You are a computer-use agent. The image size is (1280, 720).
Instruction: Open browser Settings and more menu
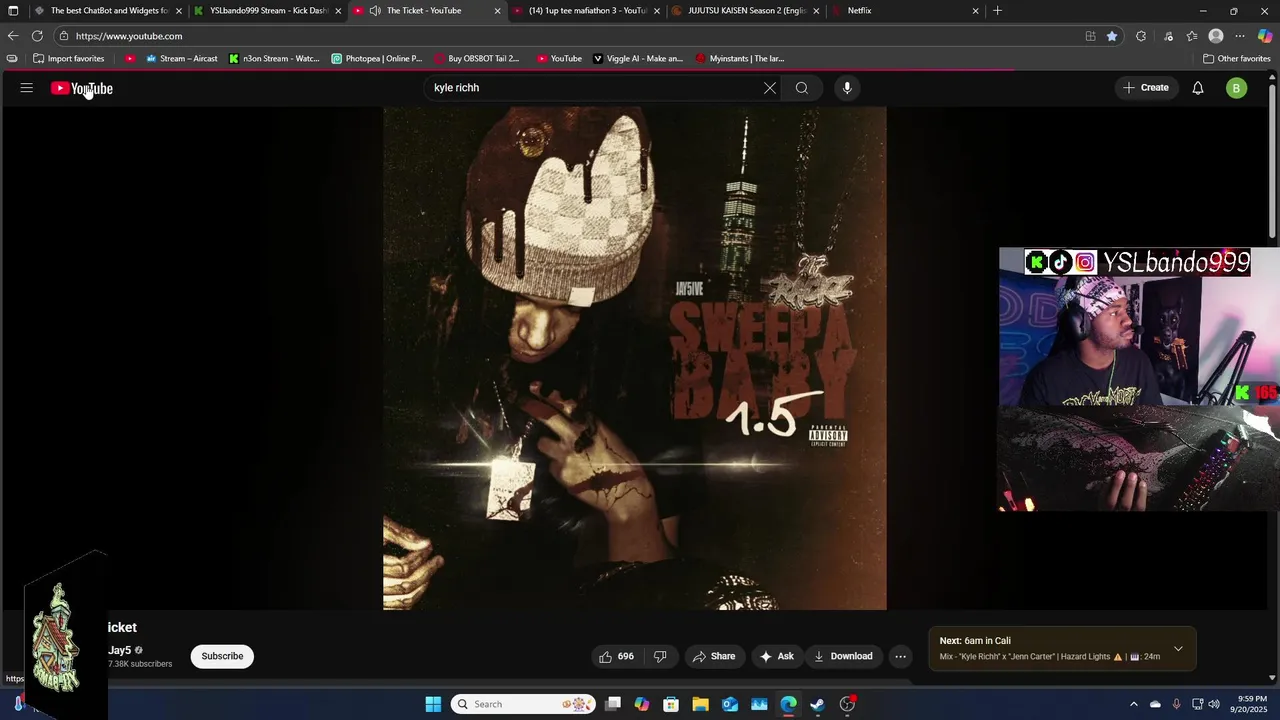1240,36
